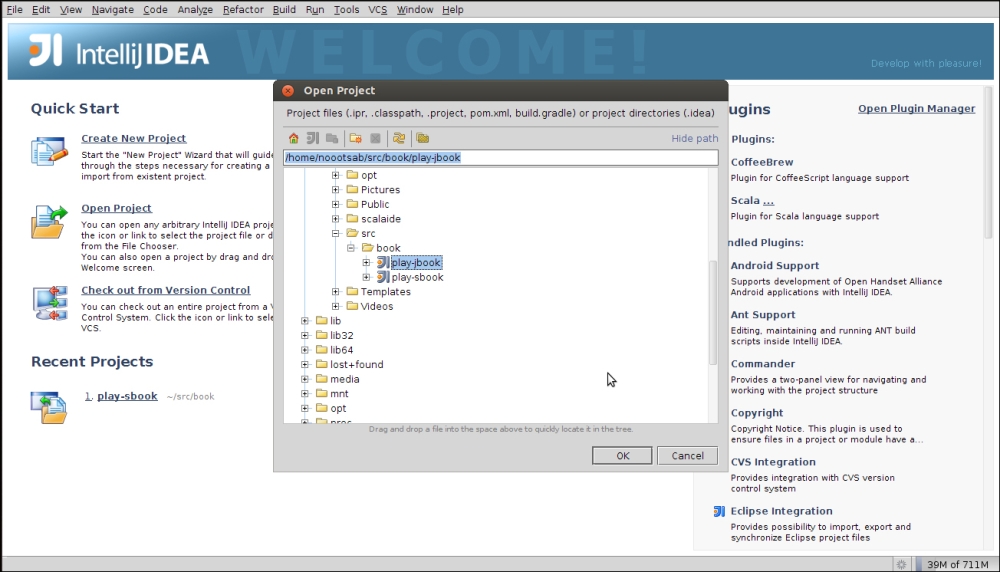This screenshot has width=1000, height=572.
Task: Select the play-jbook project icon
Action: 383,263
